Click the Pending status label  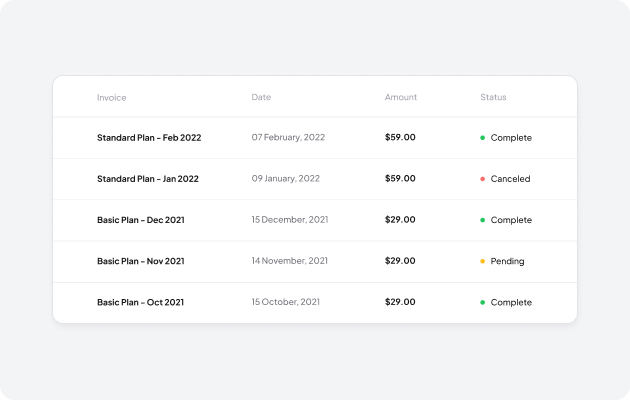pos(507,261)
